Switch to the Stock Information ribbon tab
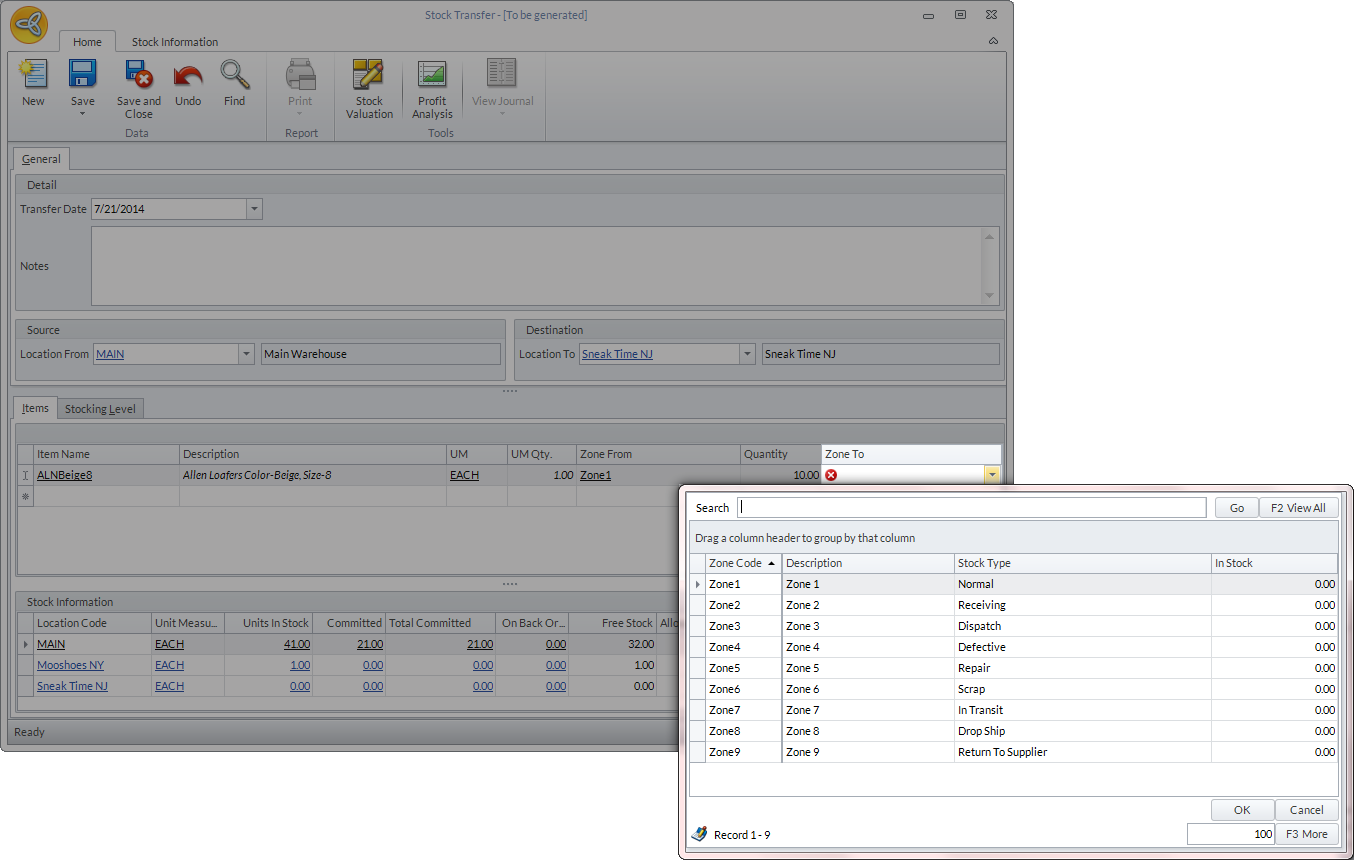 [x=175, y=42]
